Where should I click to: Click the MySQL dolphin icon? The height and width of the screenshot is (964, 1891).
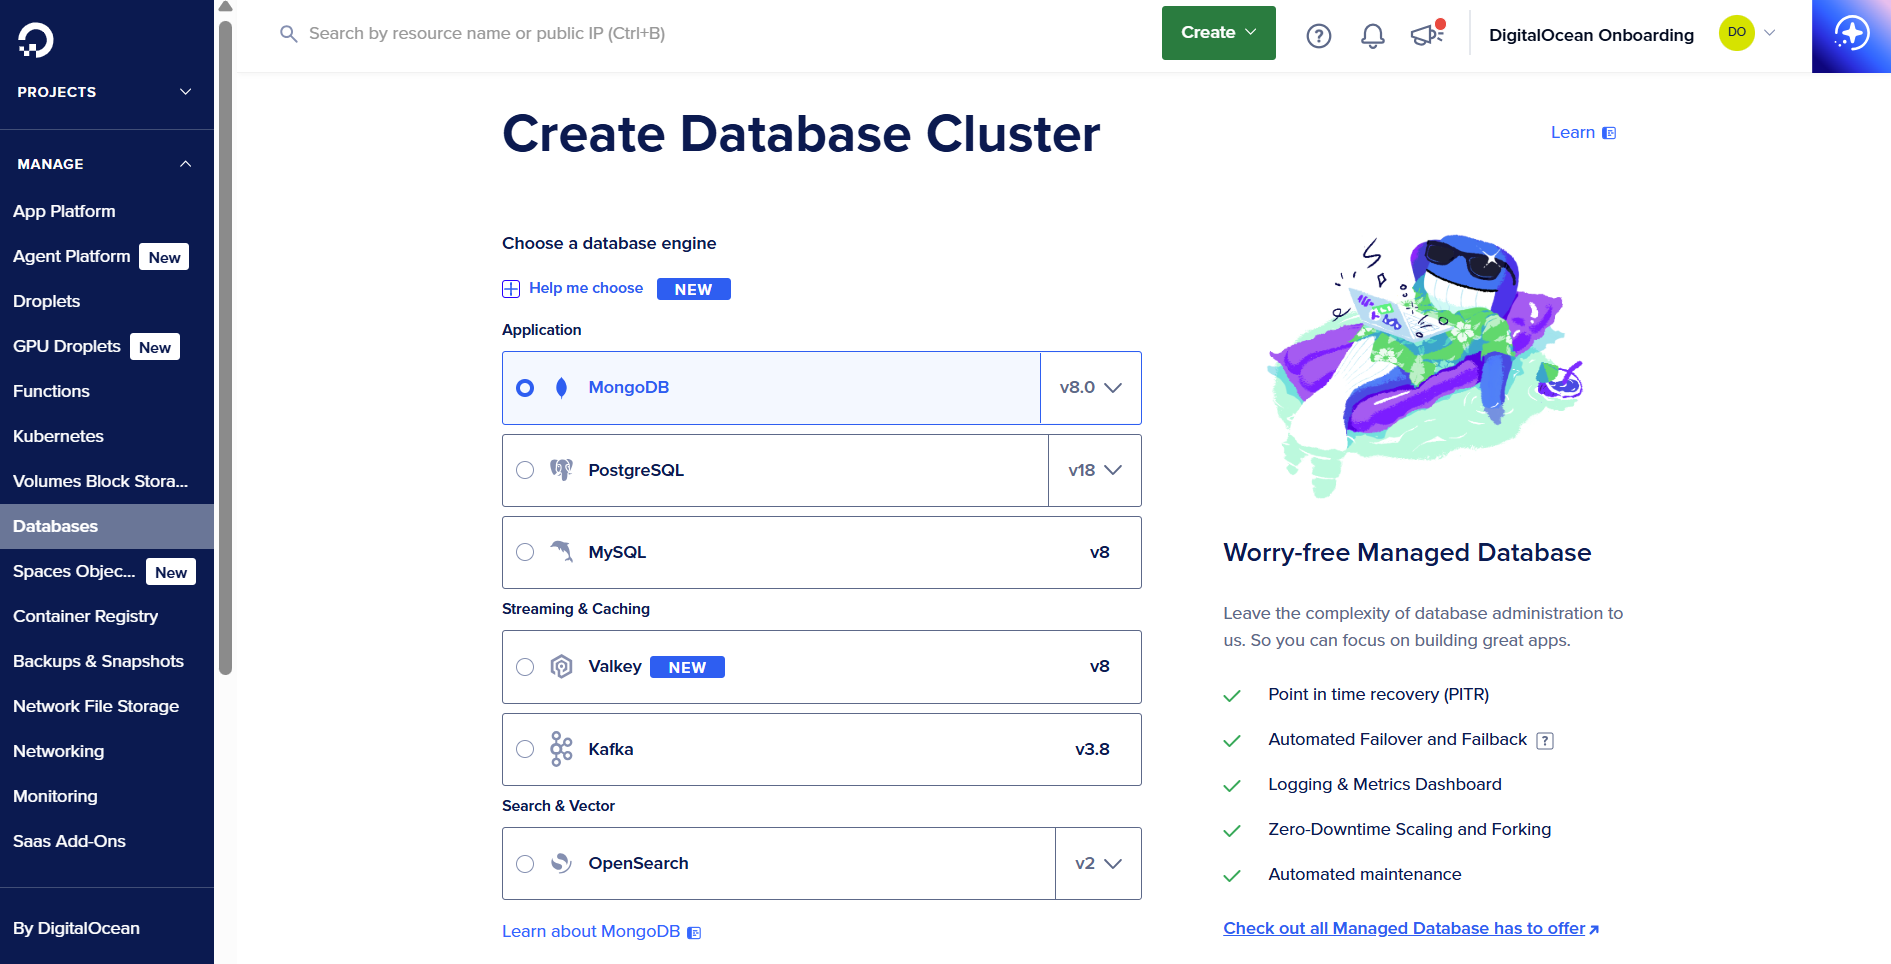pyautogui.click(x=561, y=551)
